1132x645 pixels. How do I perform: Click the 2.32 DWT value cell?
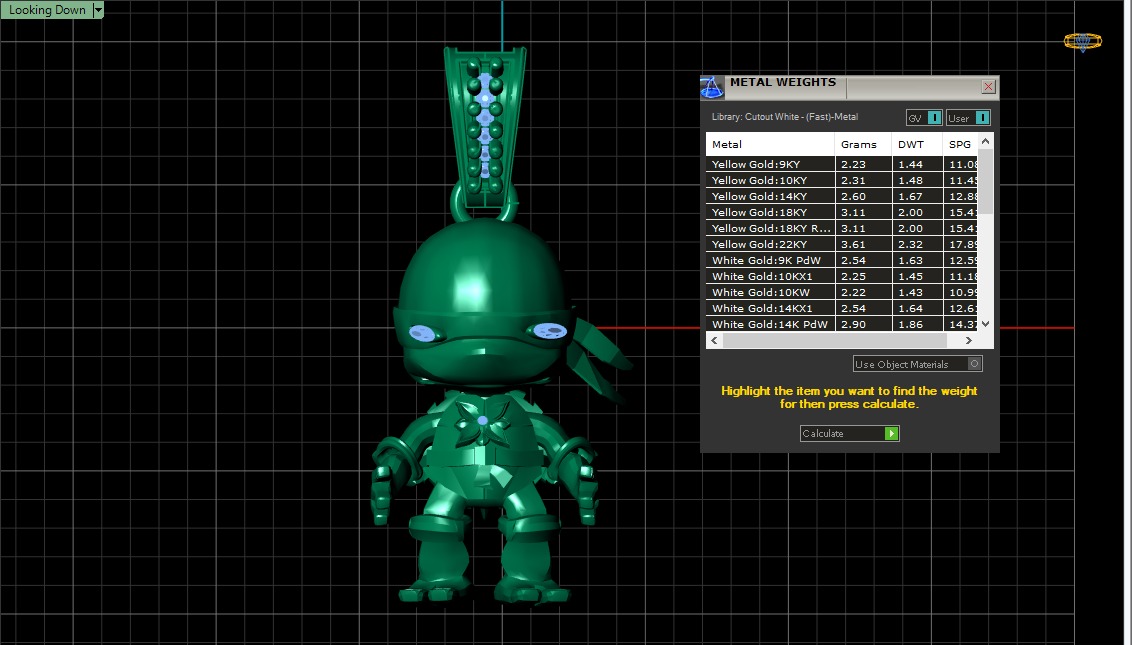(918, 244)
